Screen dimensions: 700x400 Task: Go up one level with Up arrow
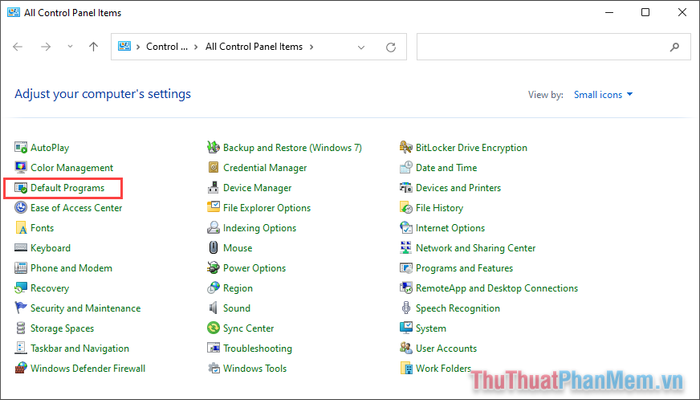93,46
